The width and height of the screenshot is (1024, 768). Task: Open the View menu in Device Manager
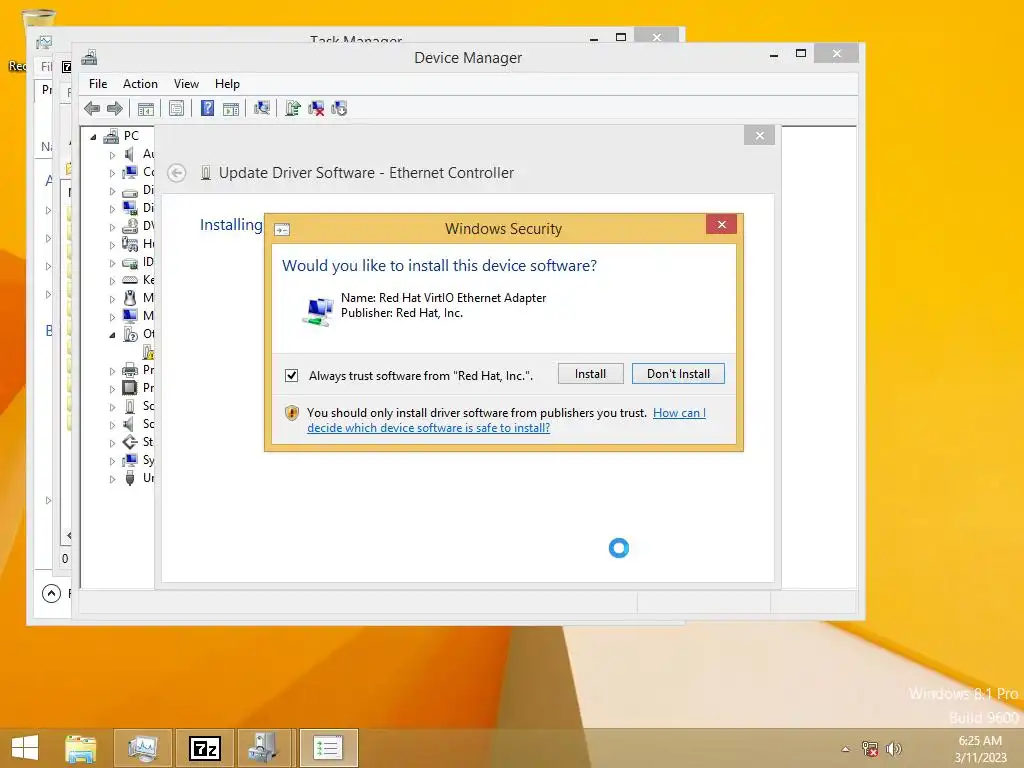coord(186,84)
